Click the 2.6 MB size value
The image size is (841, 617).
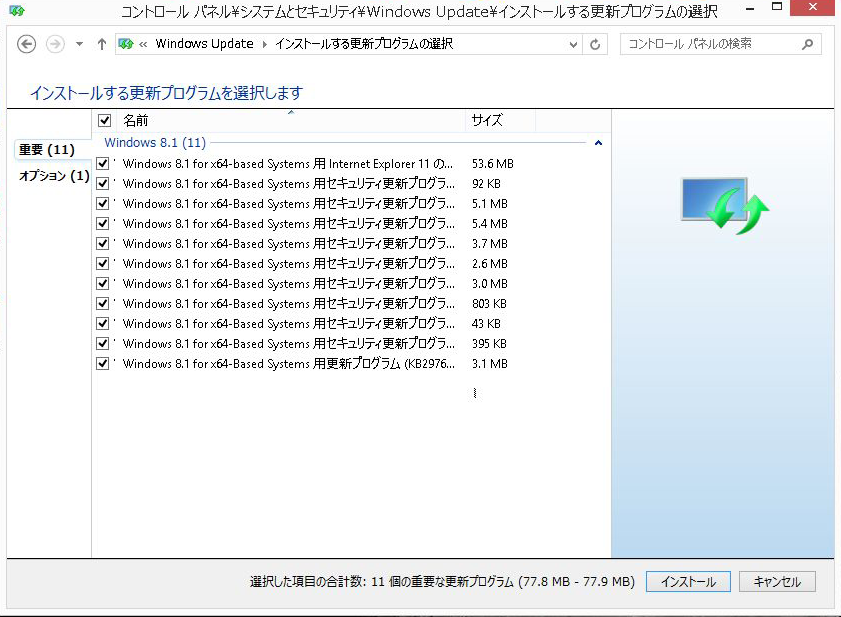coord(490,264)
